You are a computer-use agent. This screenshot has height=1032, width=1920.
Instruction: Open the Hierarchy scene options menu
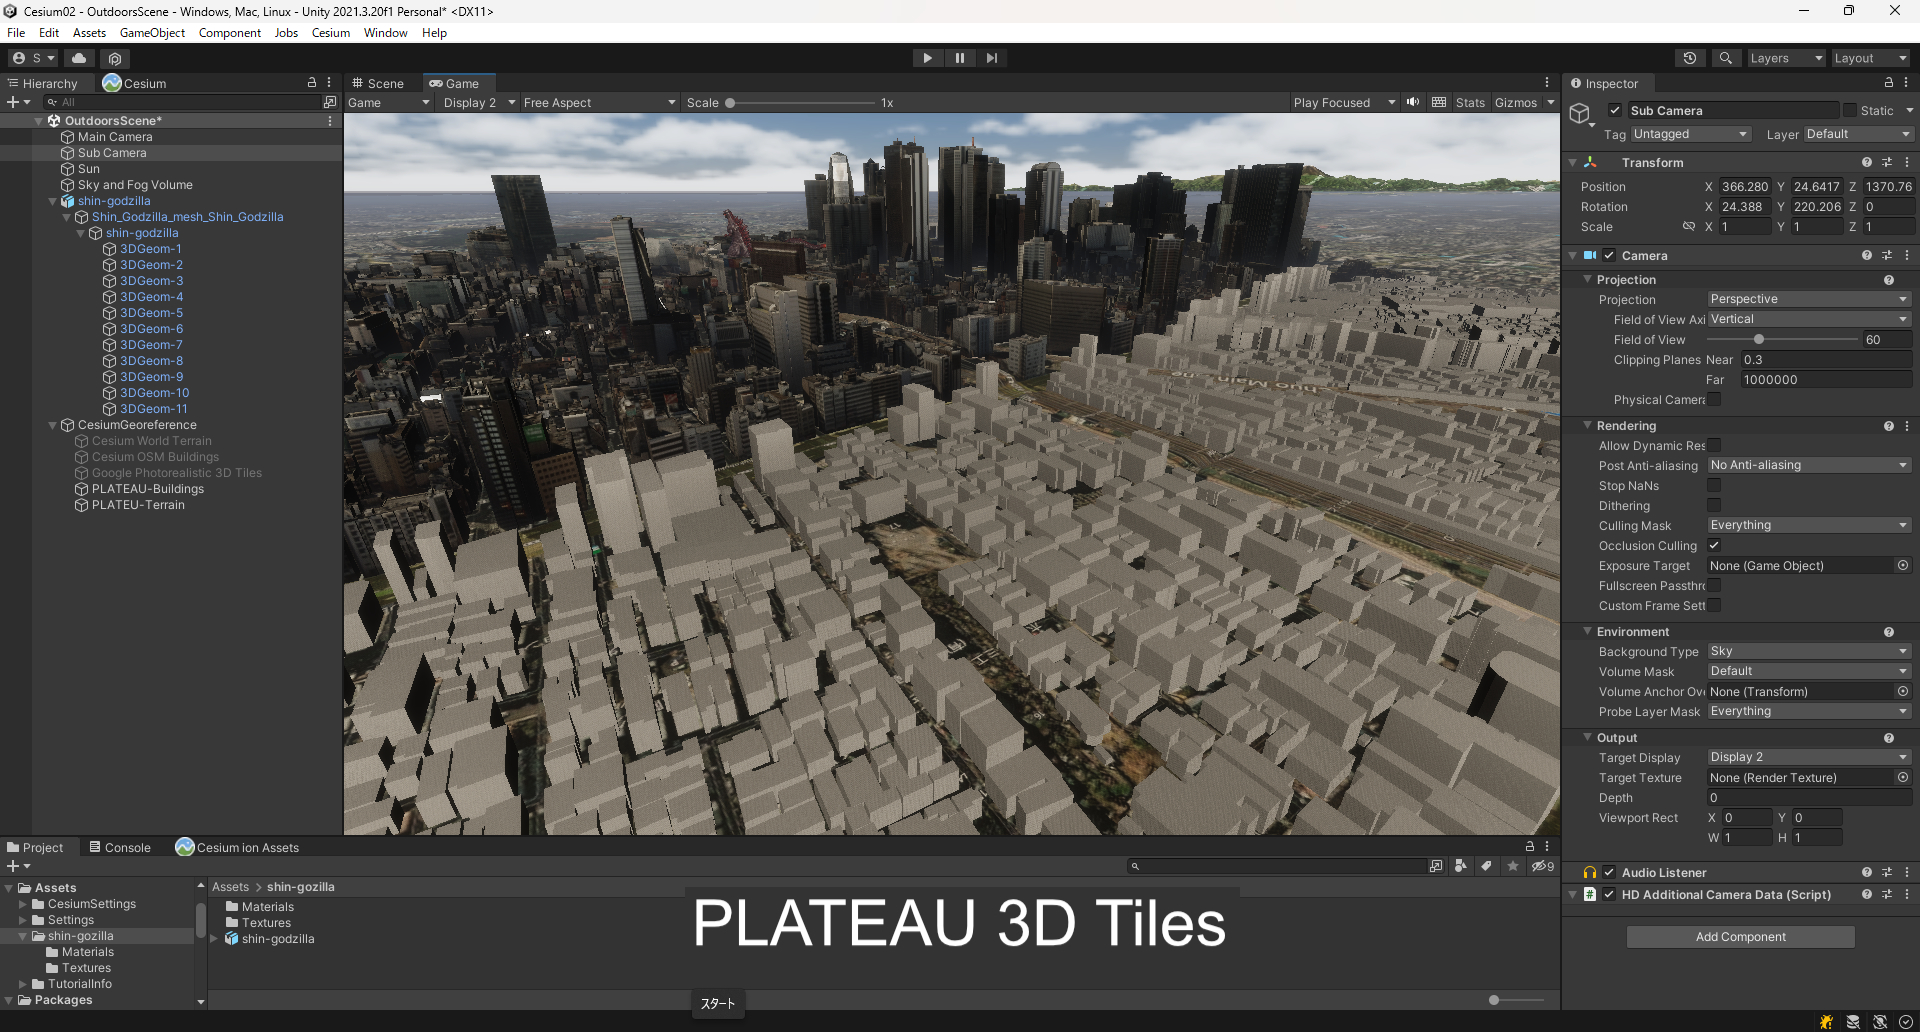click(330, 120)
